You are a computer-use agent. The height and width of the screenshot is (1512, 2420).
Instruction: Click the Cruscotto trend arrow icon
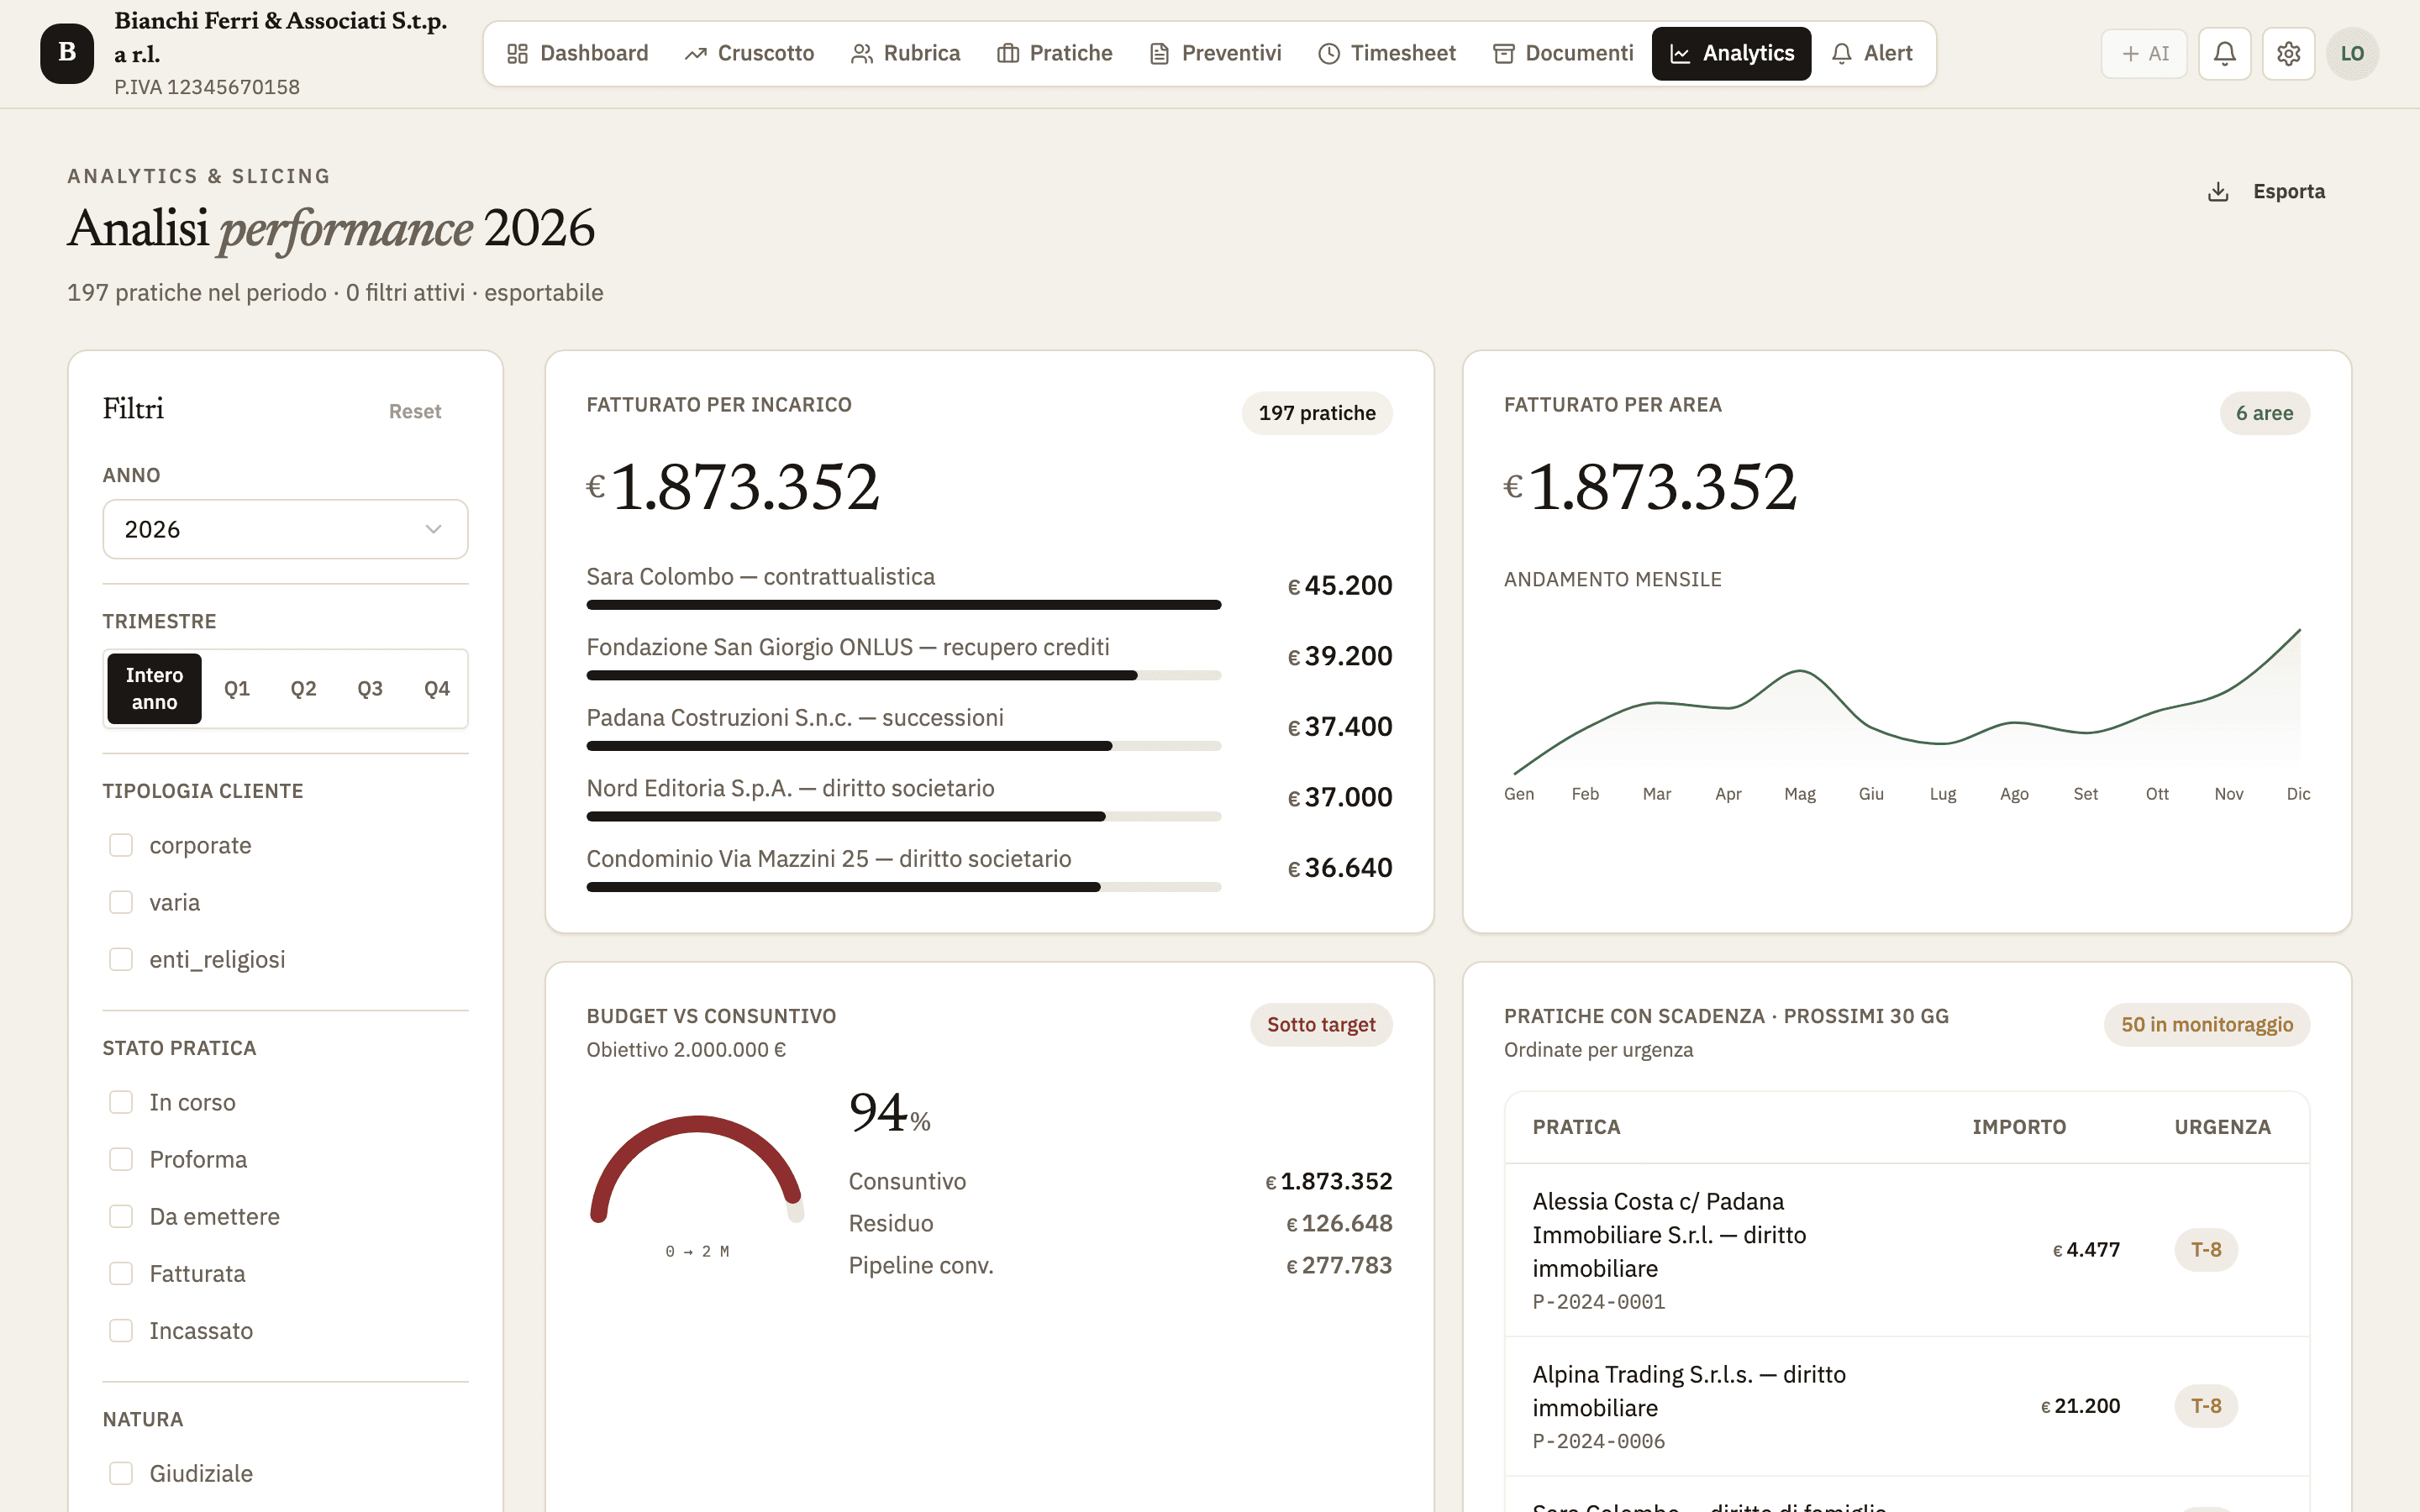coord(695,54)
